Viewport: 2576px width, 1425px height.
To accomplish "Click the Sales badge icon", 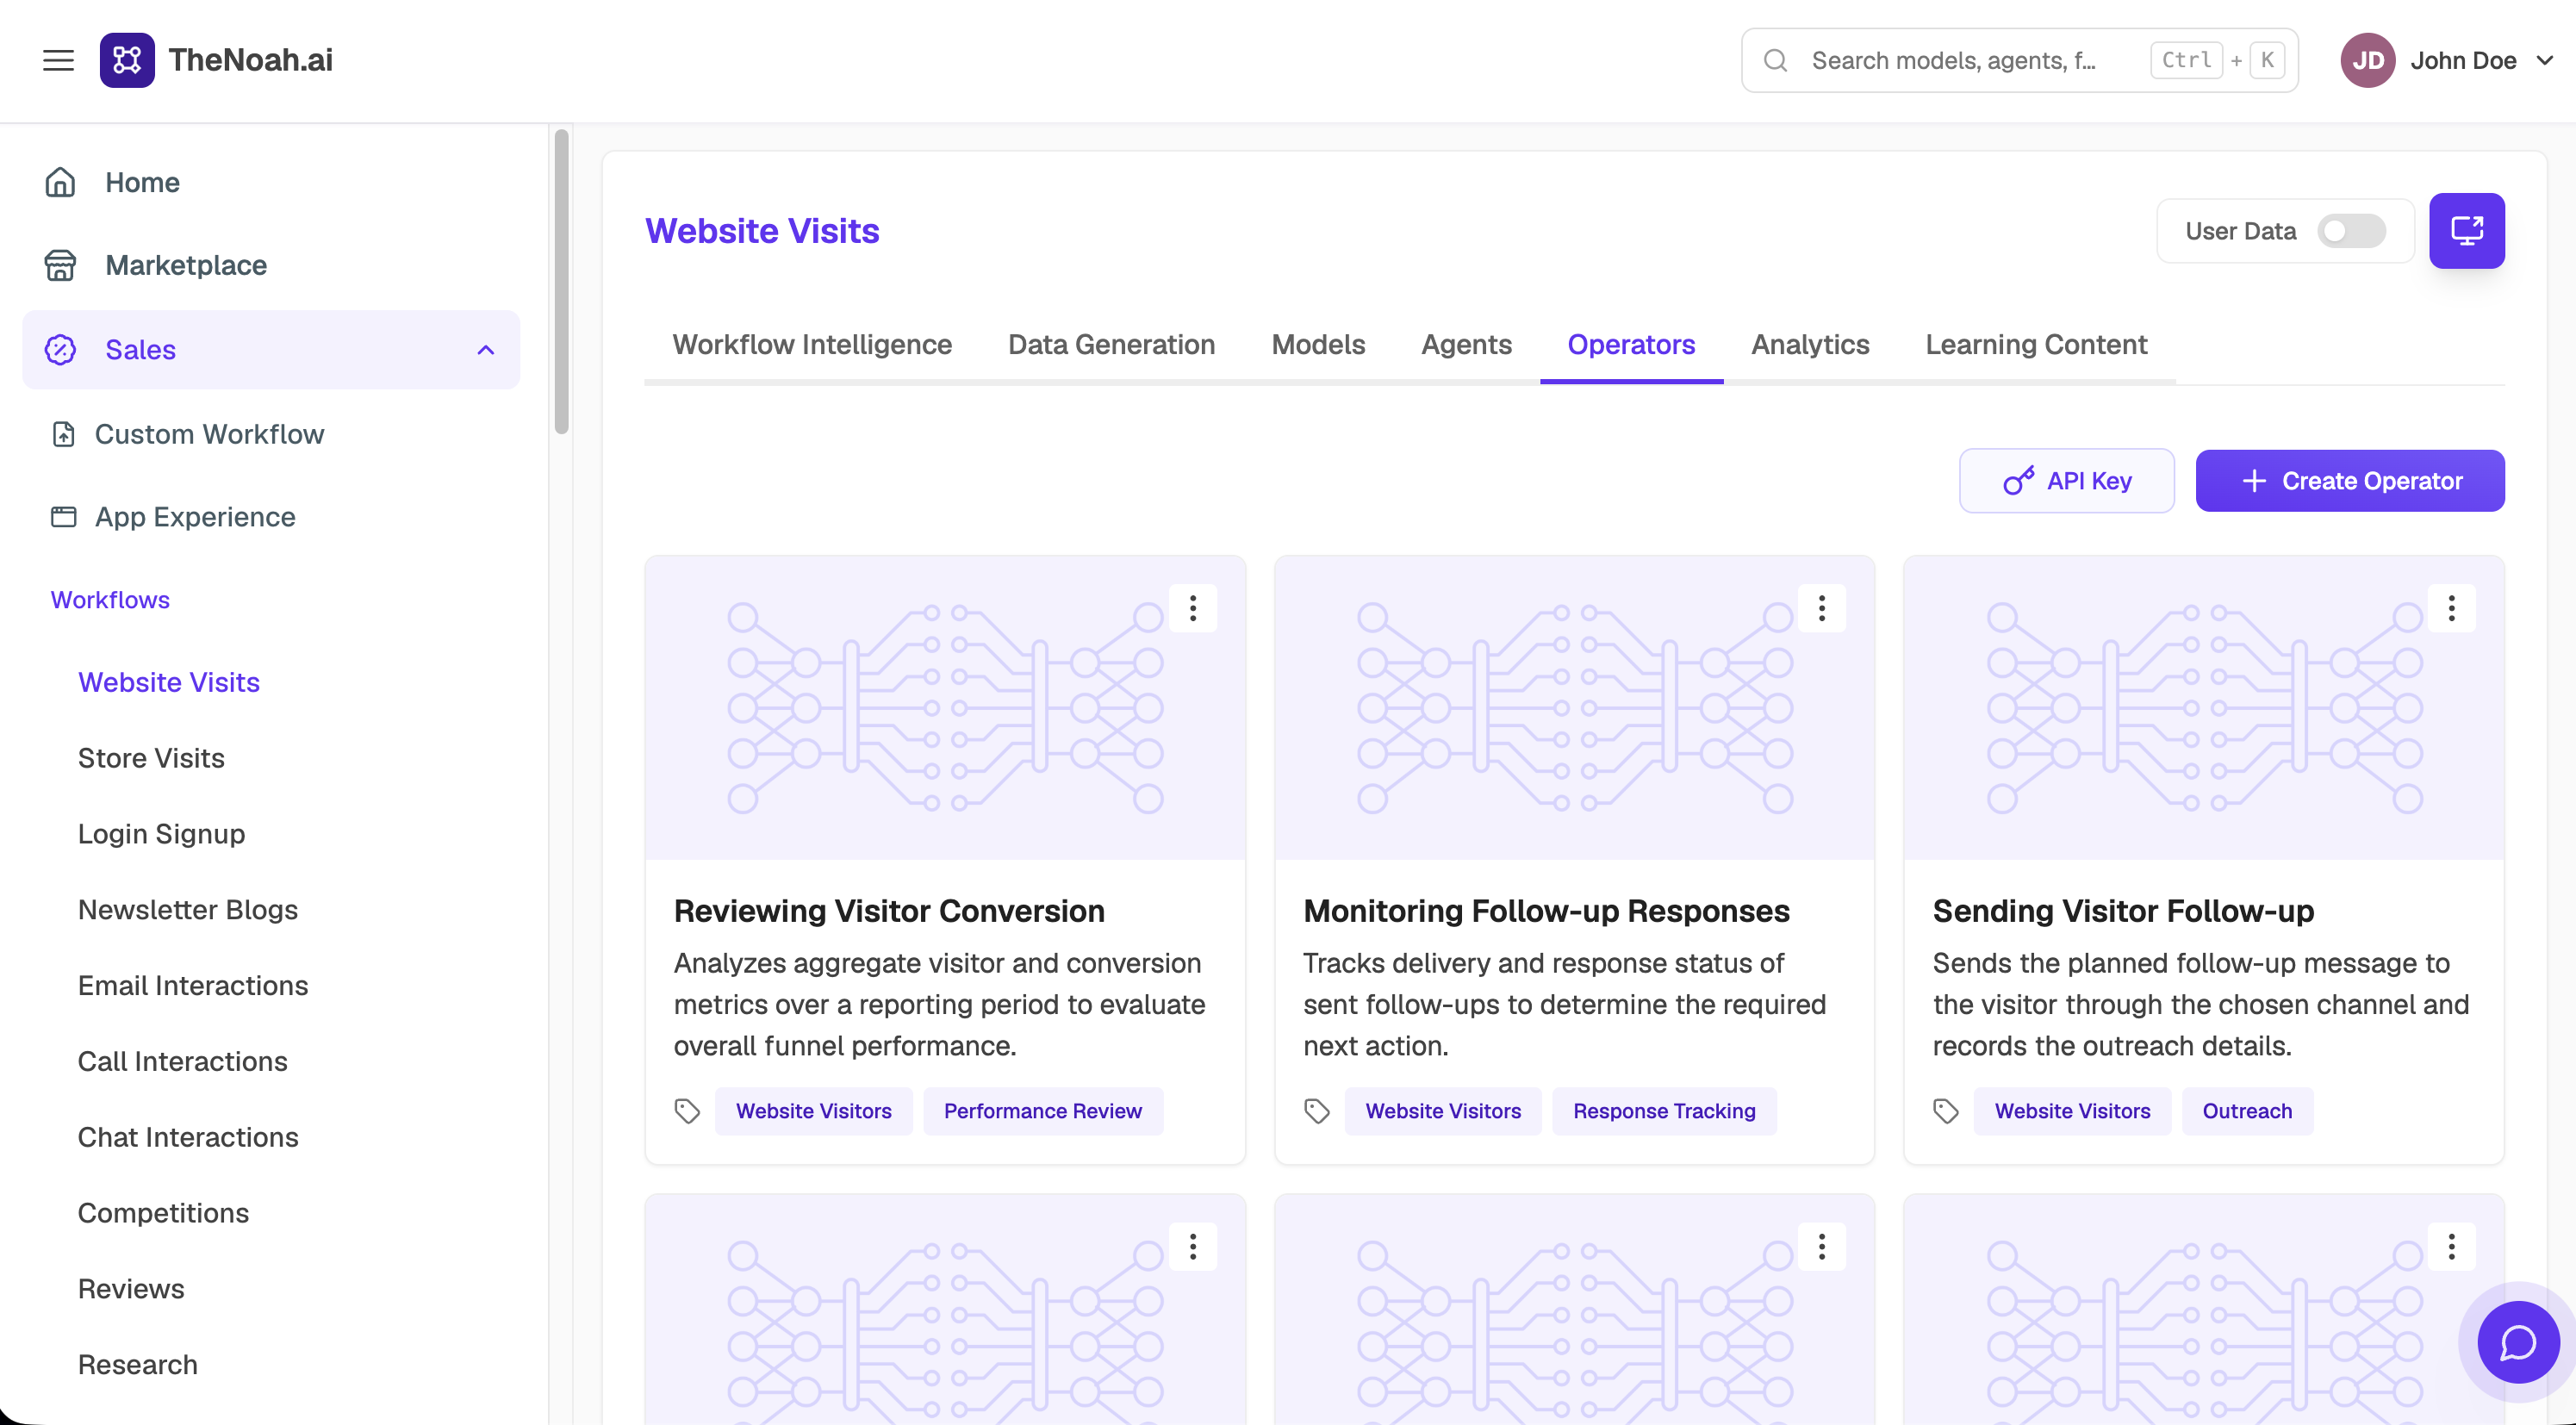I will [x=60, y=350].
